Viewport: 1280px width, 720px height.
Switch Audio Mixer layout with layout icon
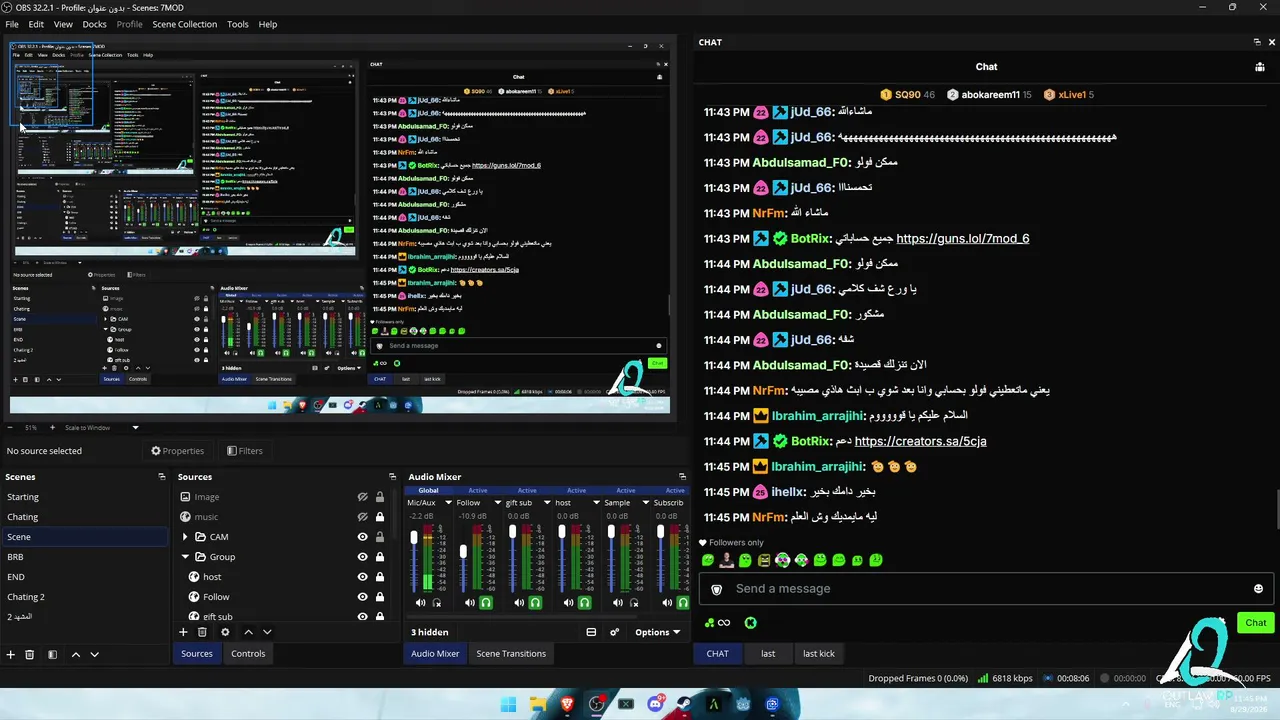(x=591, y=632)
